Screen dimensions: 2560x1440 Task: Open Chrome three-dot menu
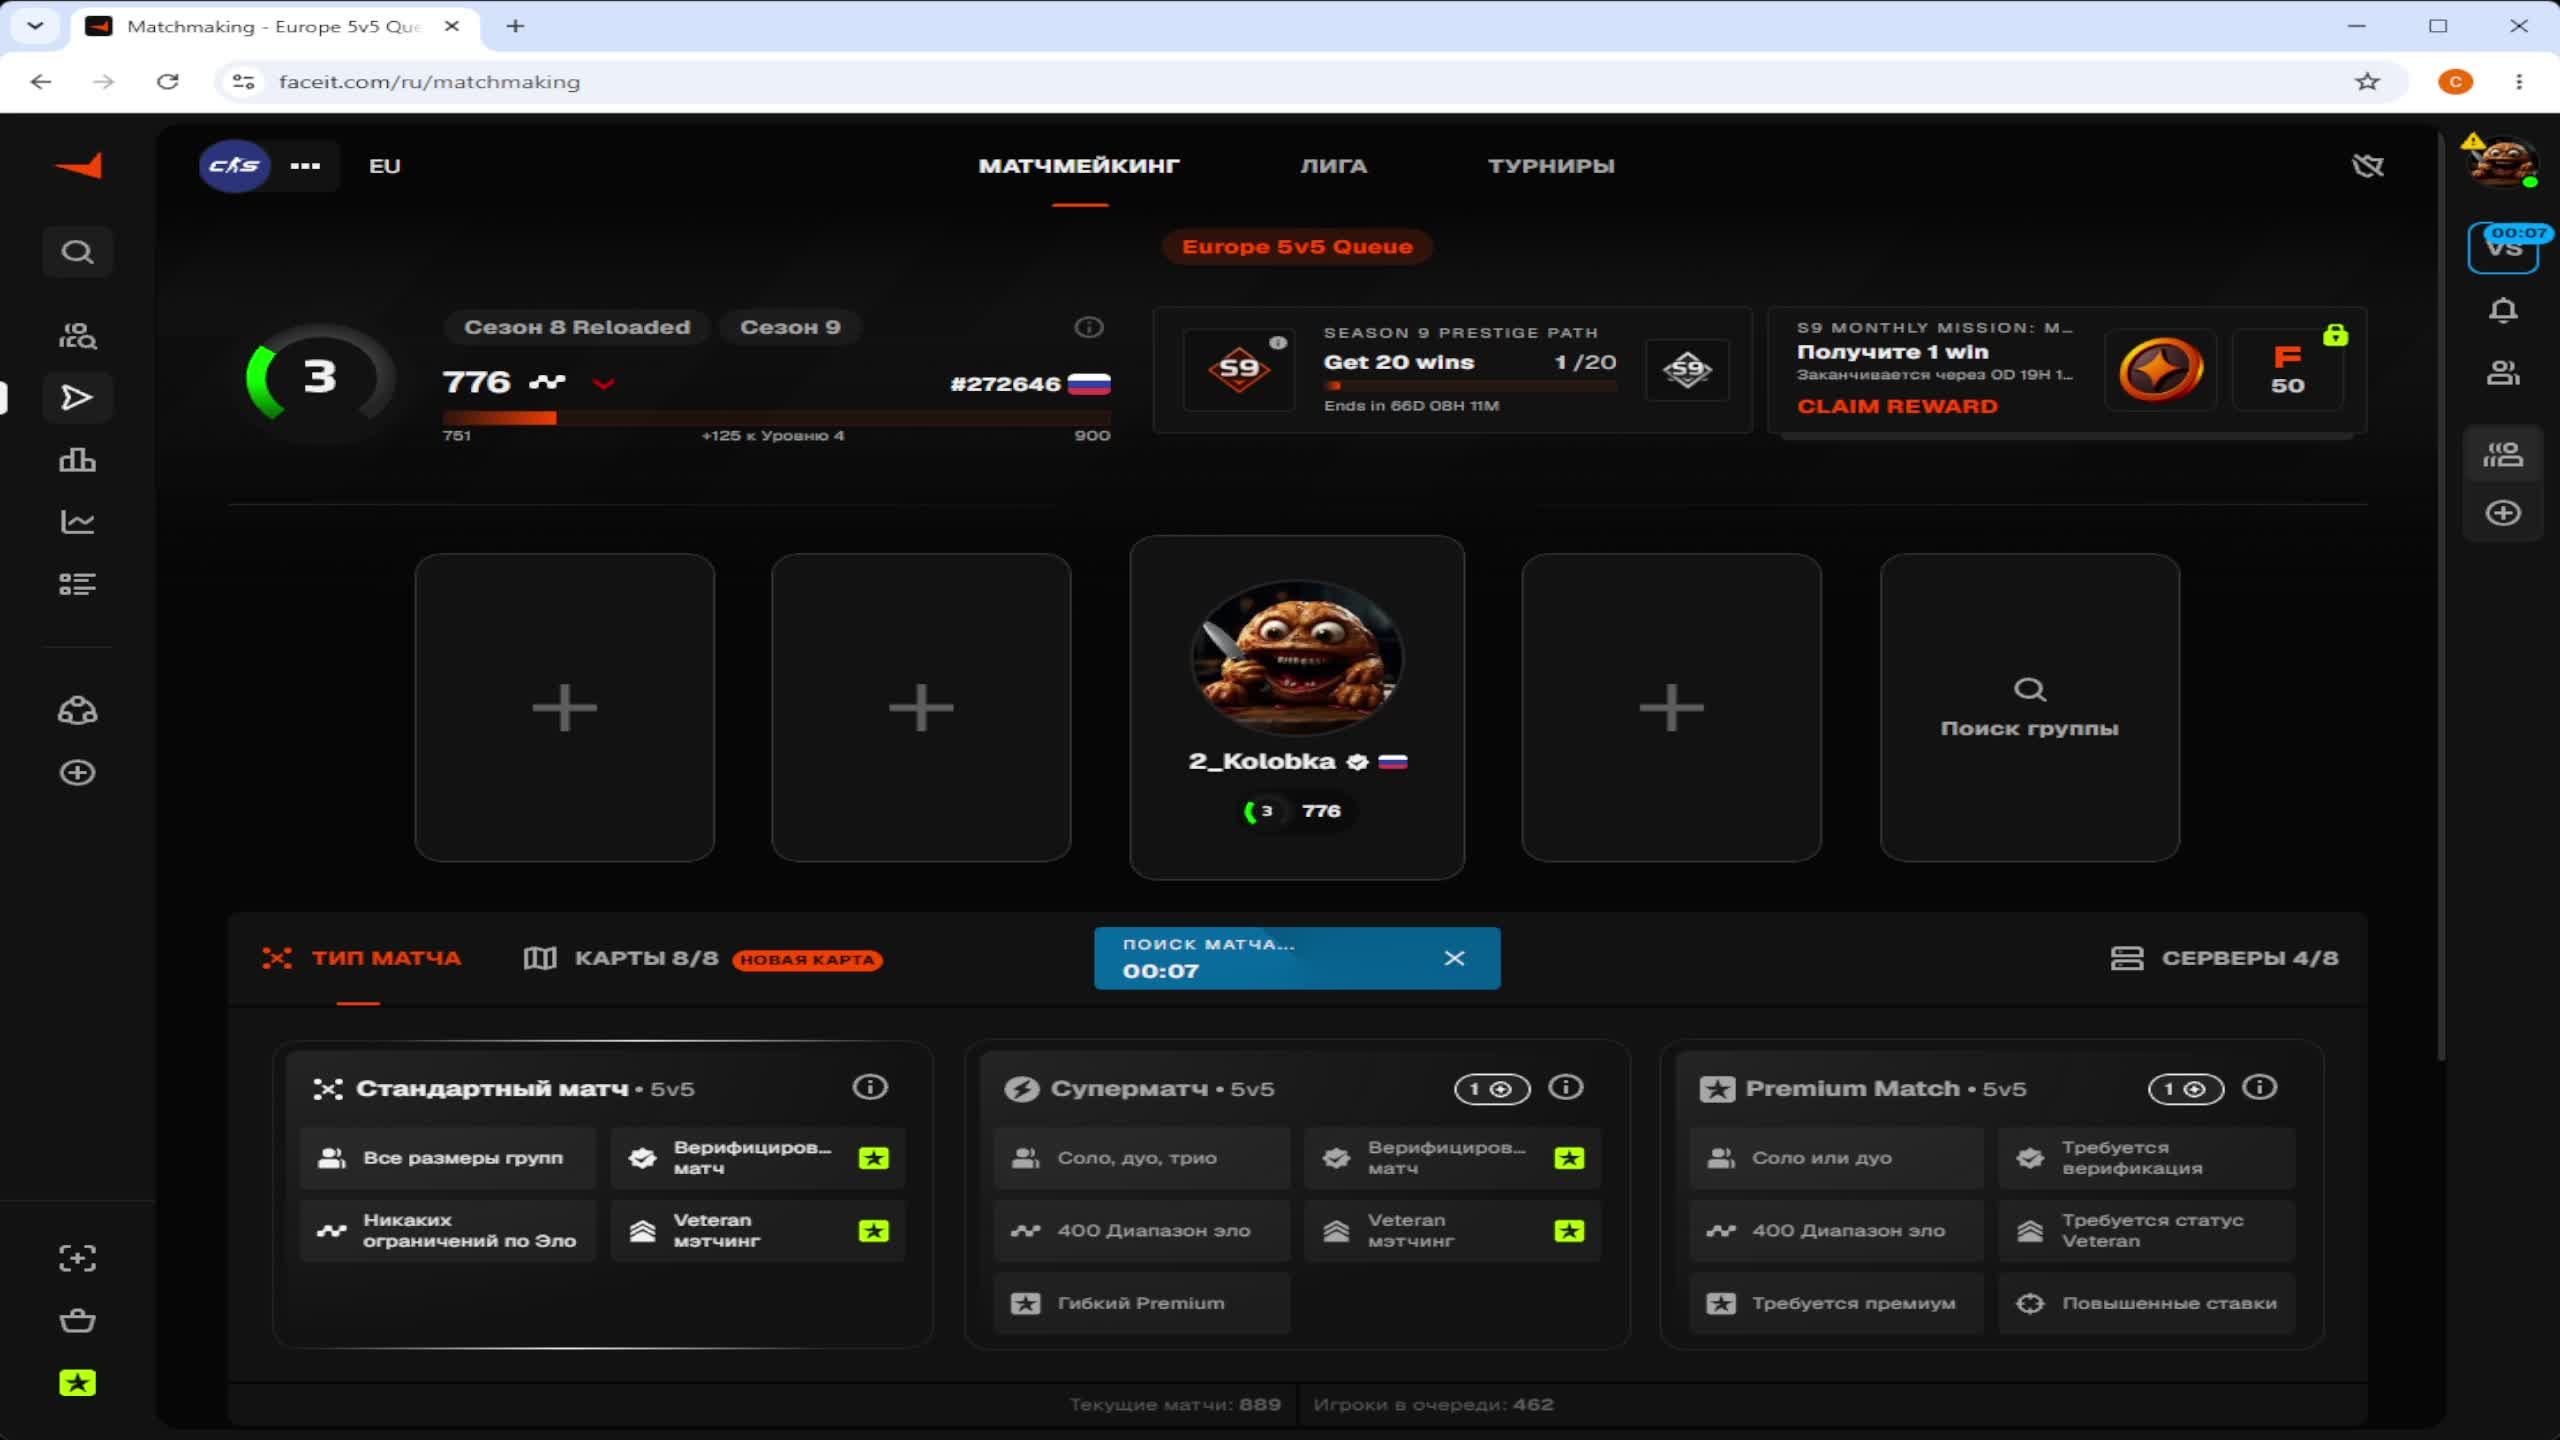pyautogui.click(x=2519, y=82)
